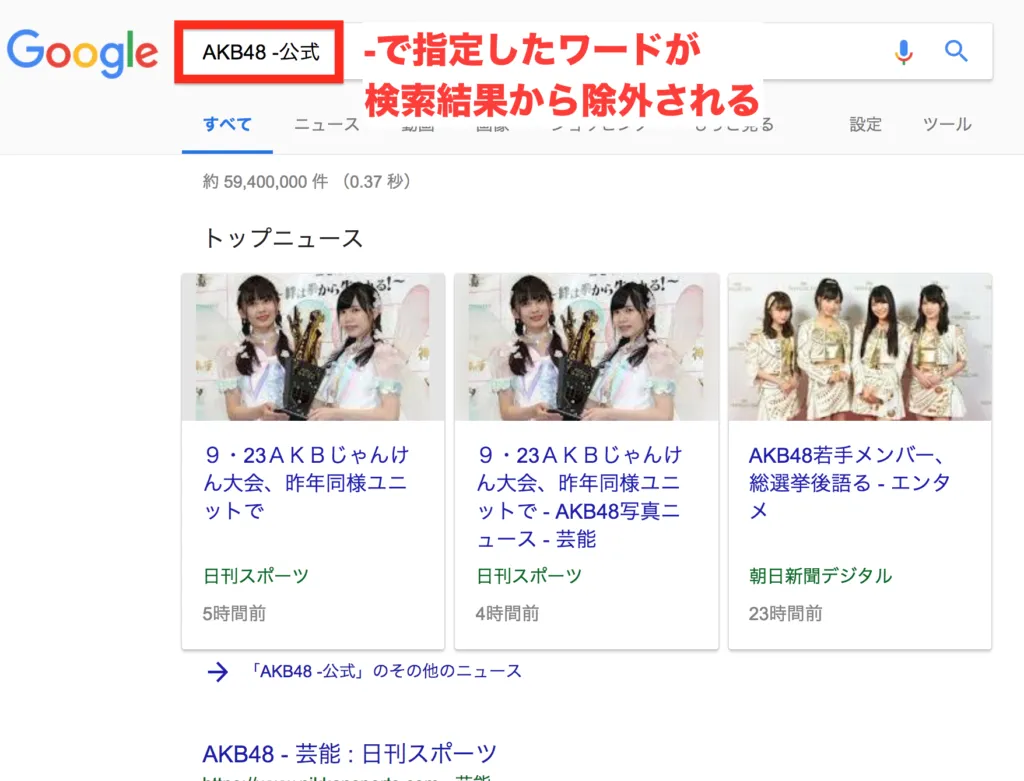
Task: Open the headline ending ユニットで, posted 5時間前
Action: tap(306, 483)
